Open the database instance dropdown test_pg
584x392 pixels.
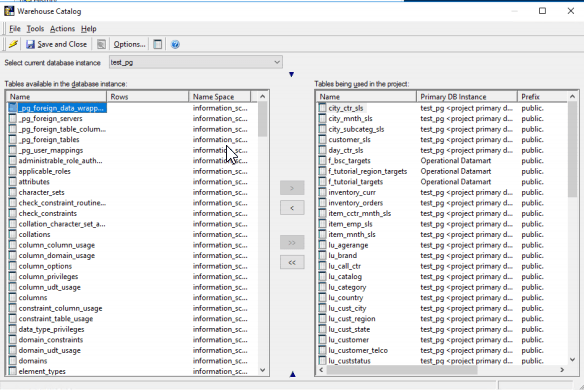[x=196, y=62]
